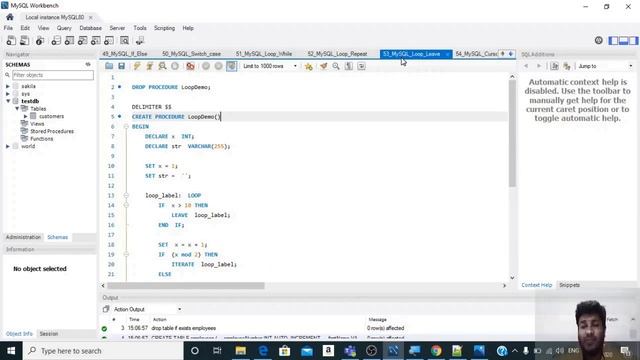The width and height of the screenshot is (640, 360).
Task: Expand the world schema
Action: pyautogui.click(x=8, y=146)
